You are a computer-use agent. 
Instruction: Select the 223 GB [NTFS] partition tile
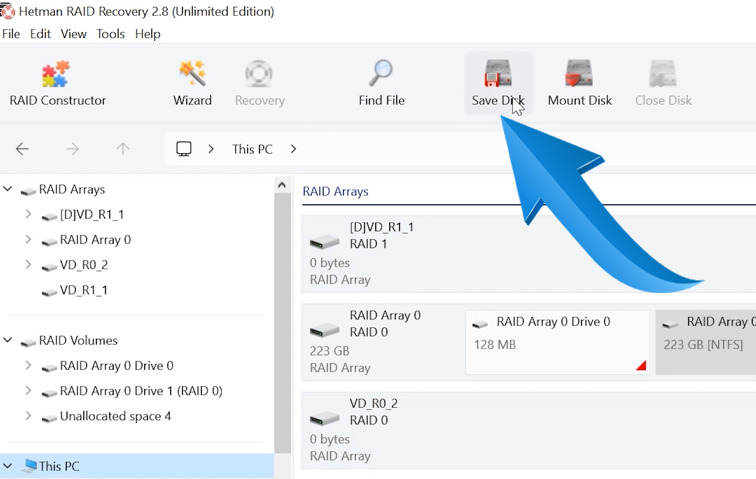coord(706,342)
